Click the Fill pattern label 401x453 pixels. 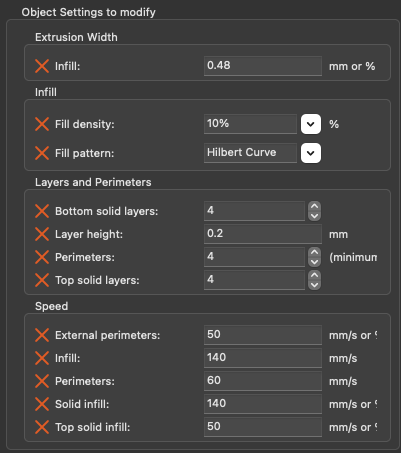[x=85, y=153]
